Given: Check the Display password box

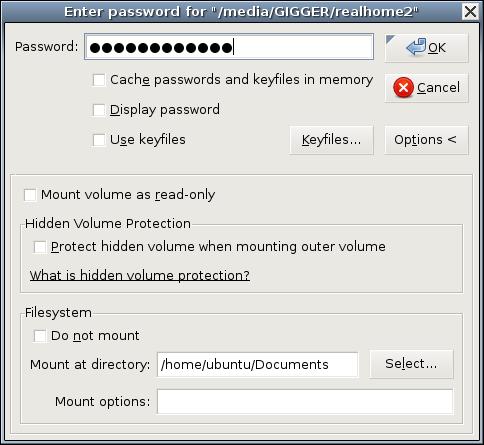Looking at the screenshot, I should point(99,110).
